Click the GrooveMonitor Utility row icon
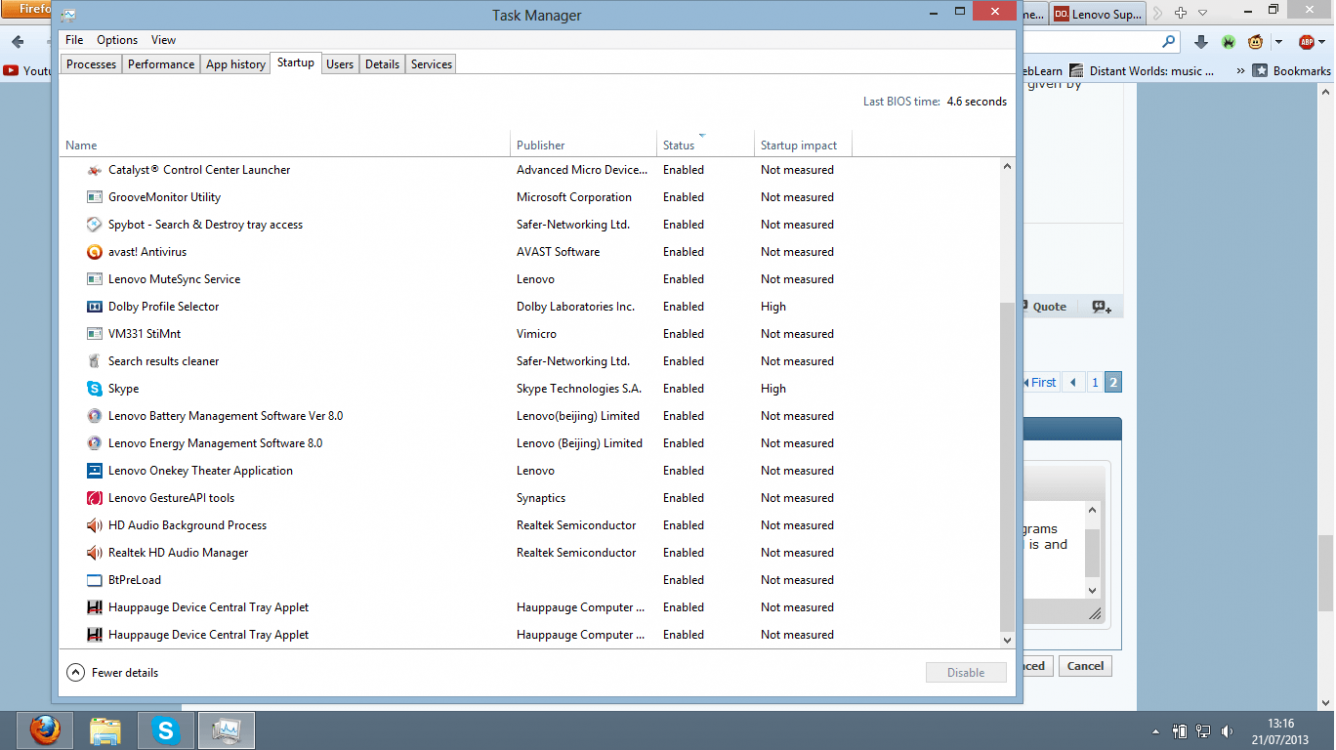 94,197
